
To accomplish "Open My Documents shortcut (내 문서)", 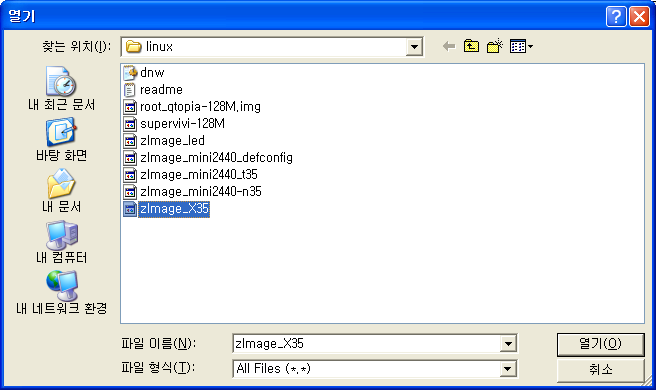I will click(62, 190).
